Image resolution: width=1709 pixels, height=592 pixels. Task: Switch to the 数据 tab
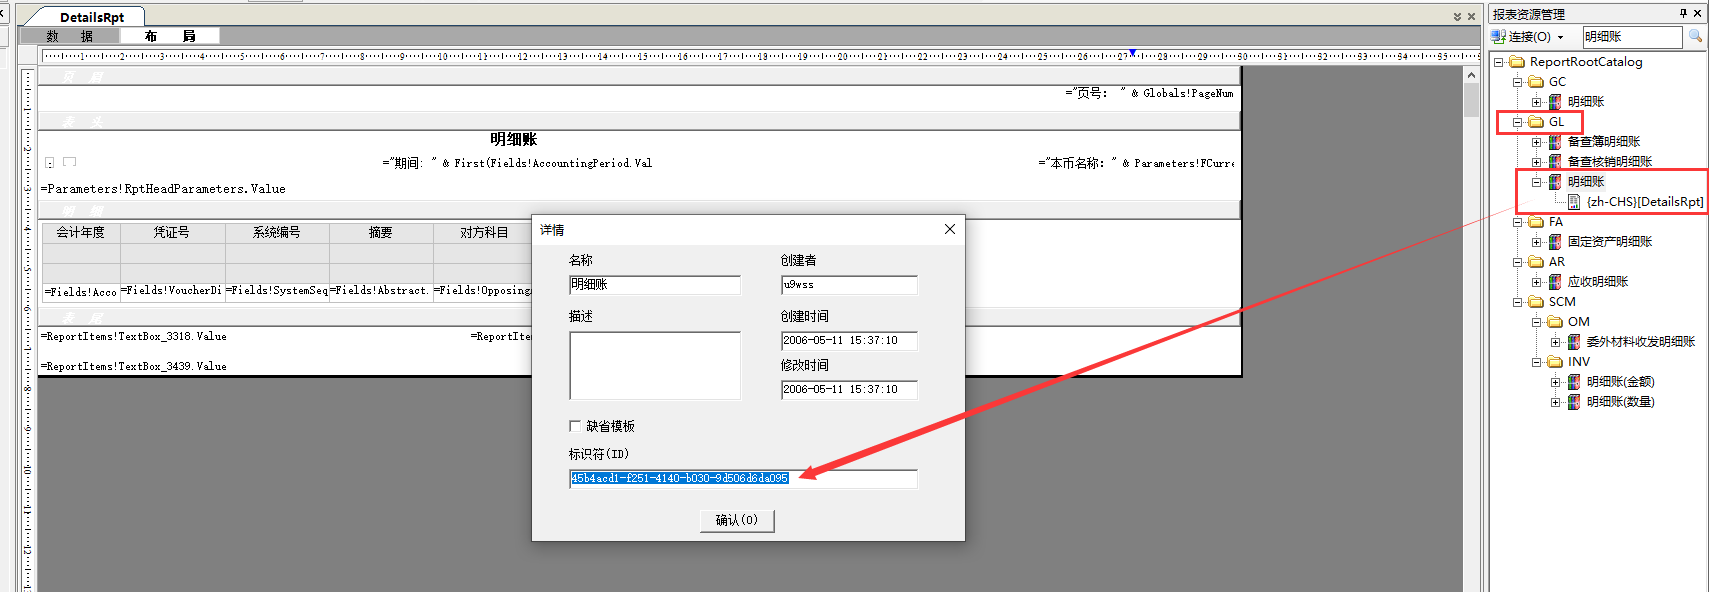pos(69,36)
